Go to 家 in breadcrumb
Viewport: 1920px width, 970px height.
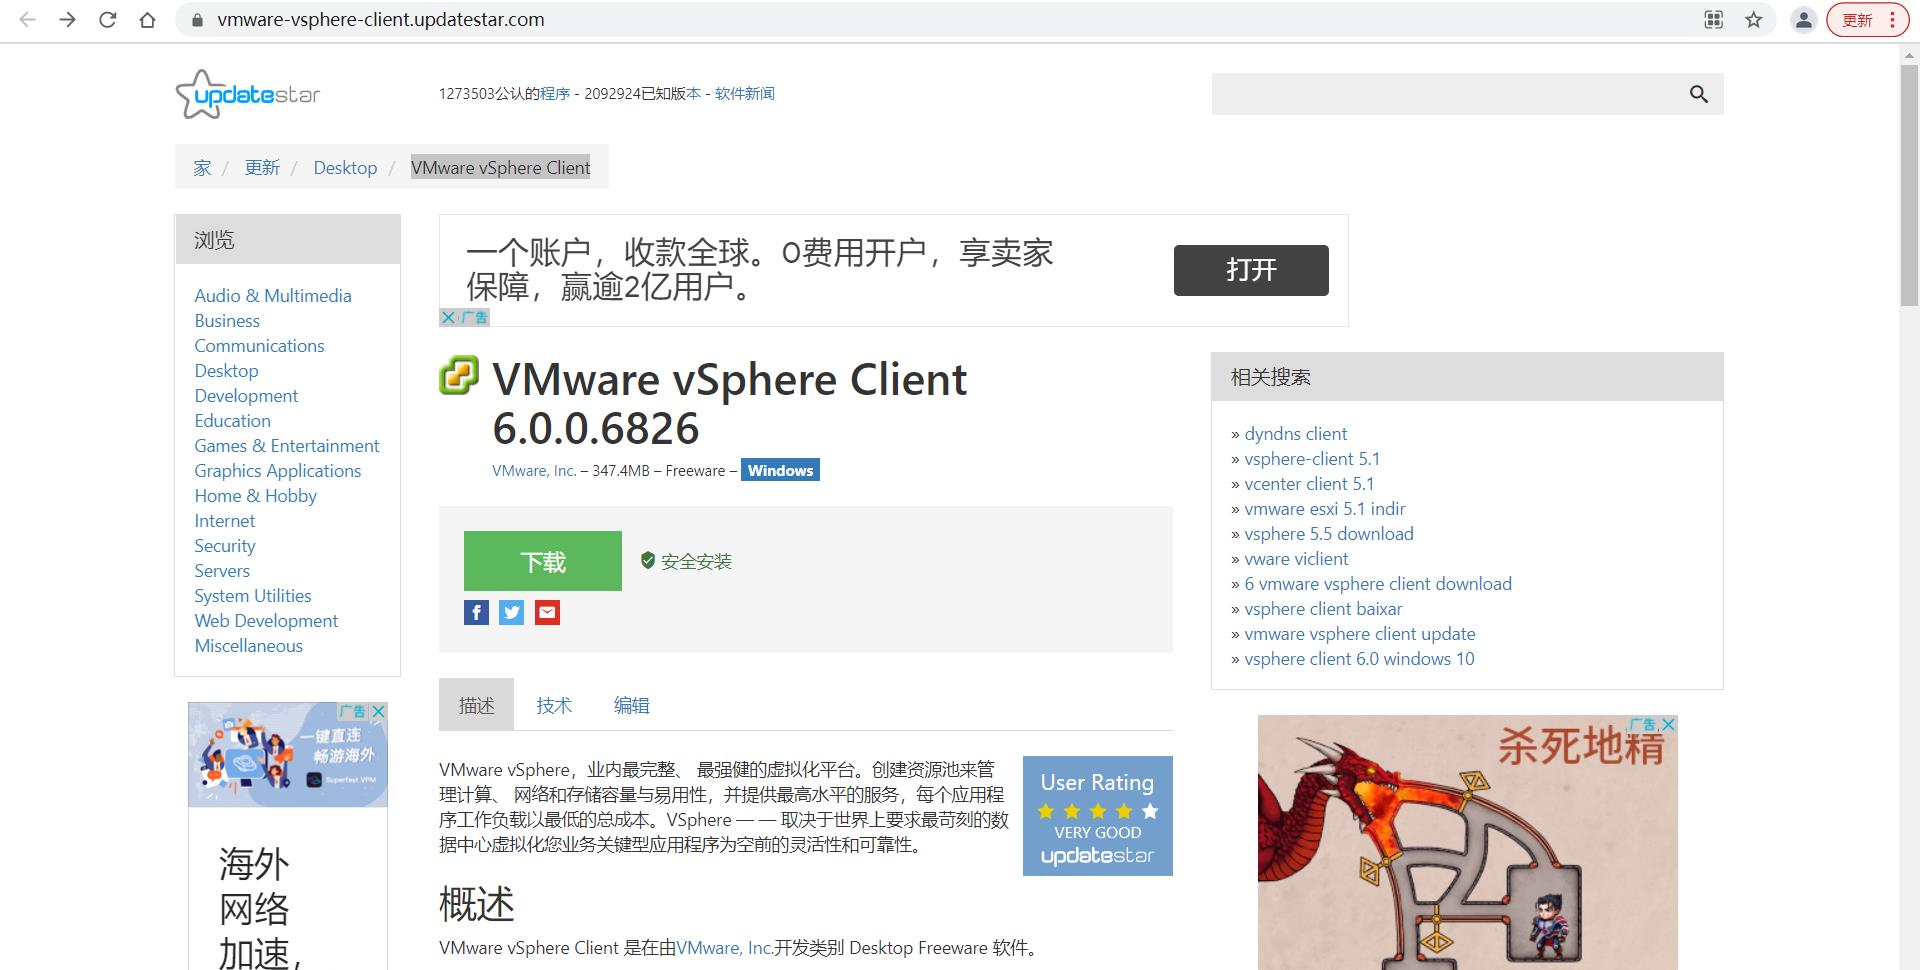click(202, 168)
